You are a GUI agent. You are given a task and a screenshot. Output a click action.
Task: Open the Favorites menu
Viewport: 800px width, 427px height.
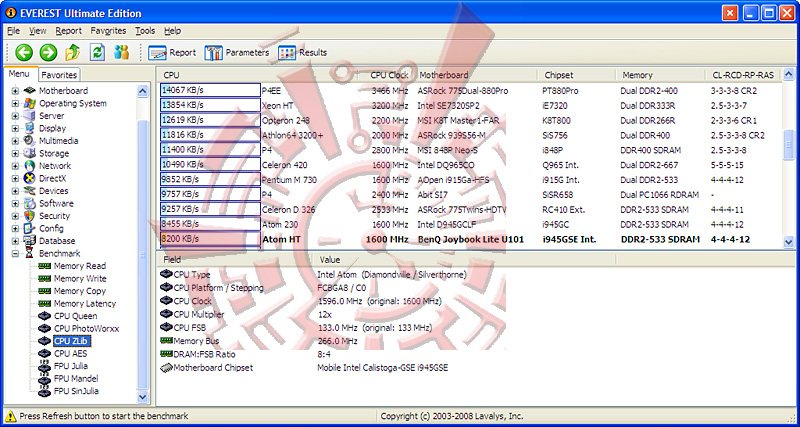pyautogui.click(x=108, y=31)
